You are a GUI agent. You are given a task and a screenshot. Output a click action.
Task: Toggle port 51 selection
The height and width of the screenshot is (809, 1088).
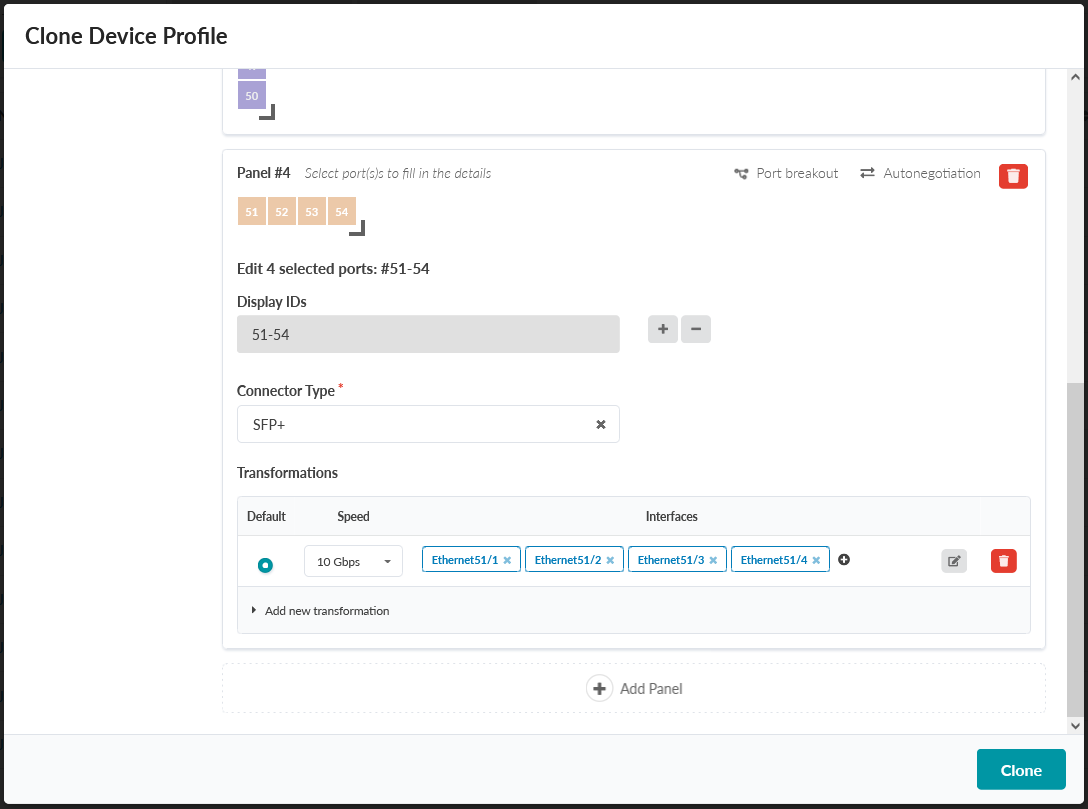point(252,212)
